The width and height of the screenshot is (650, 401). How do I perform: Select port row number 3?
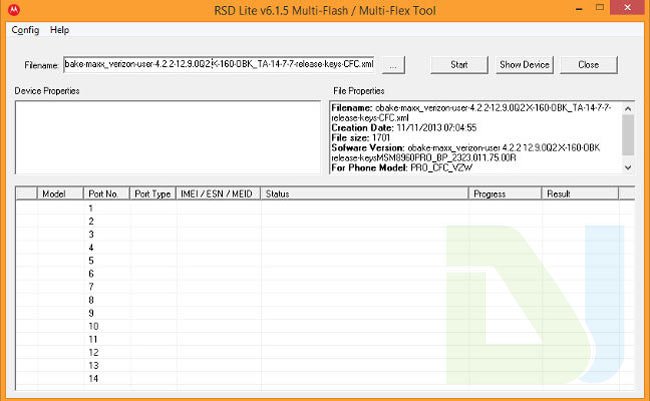pos(325,234)
